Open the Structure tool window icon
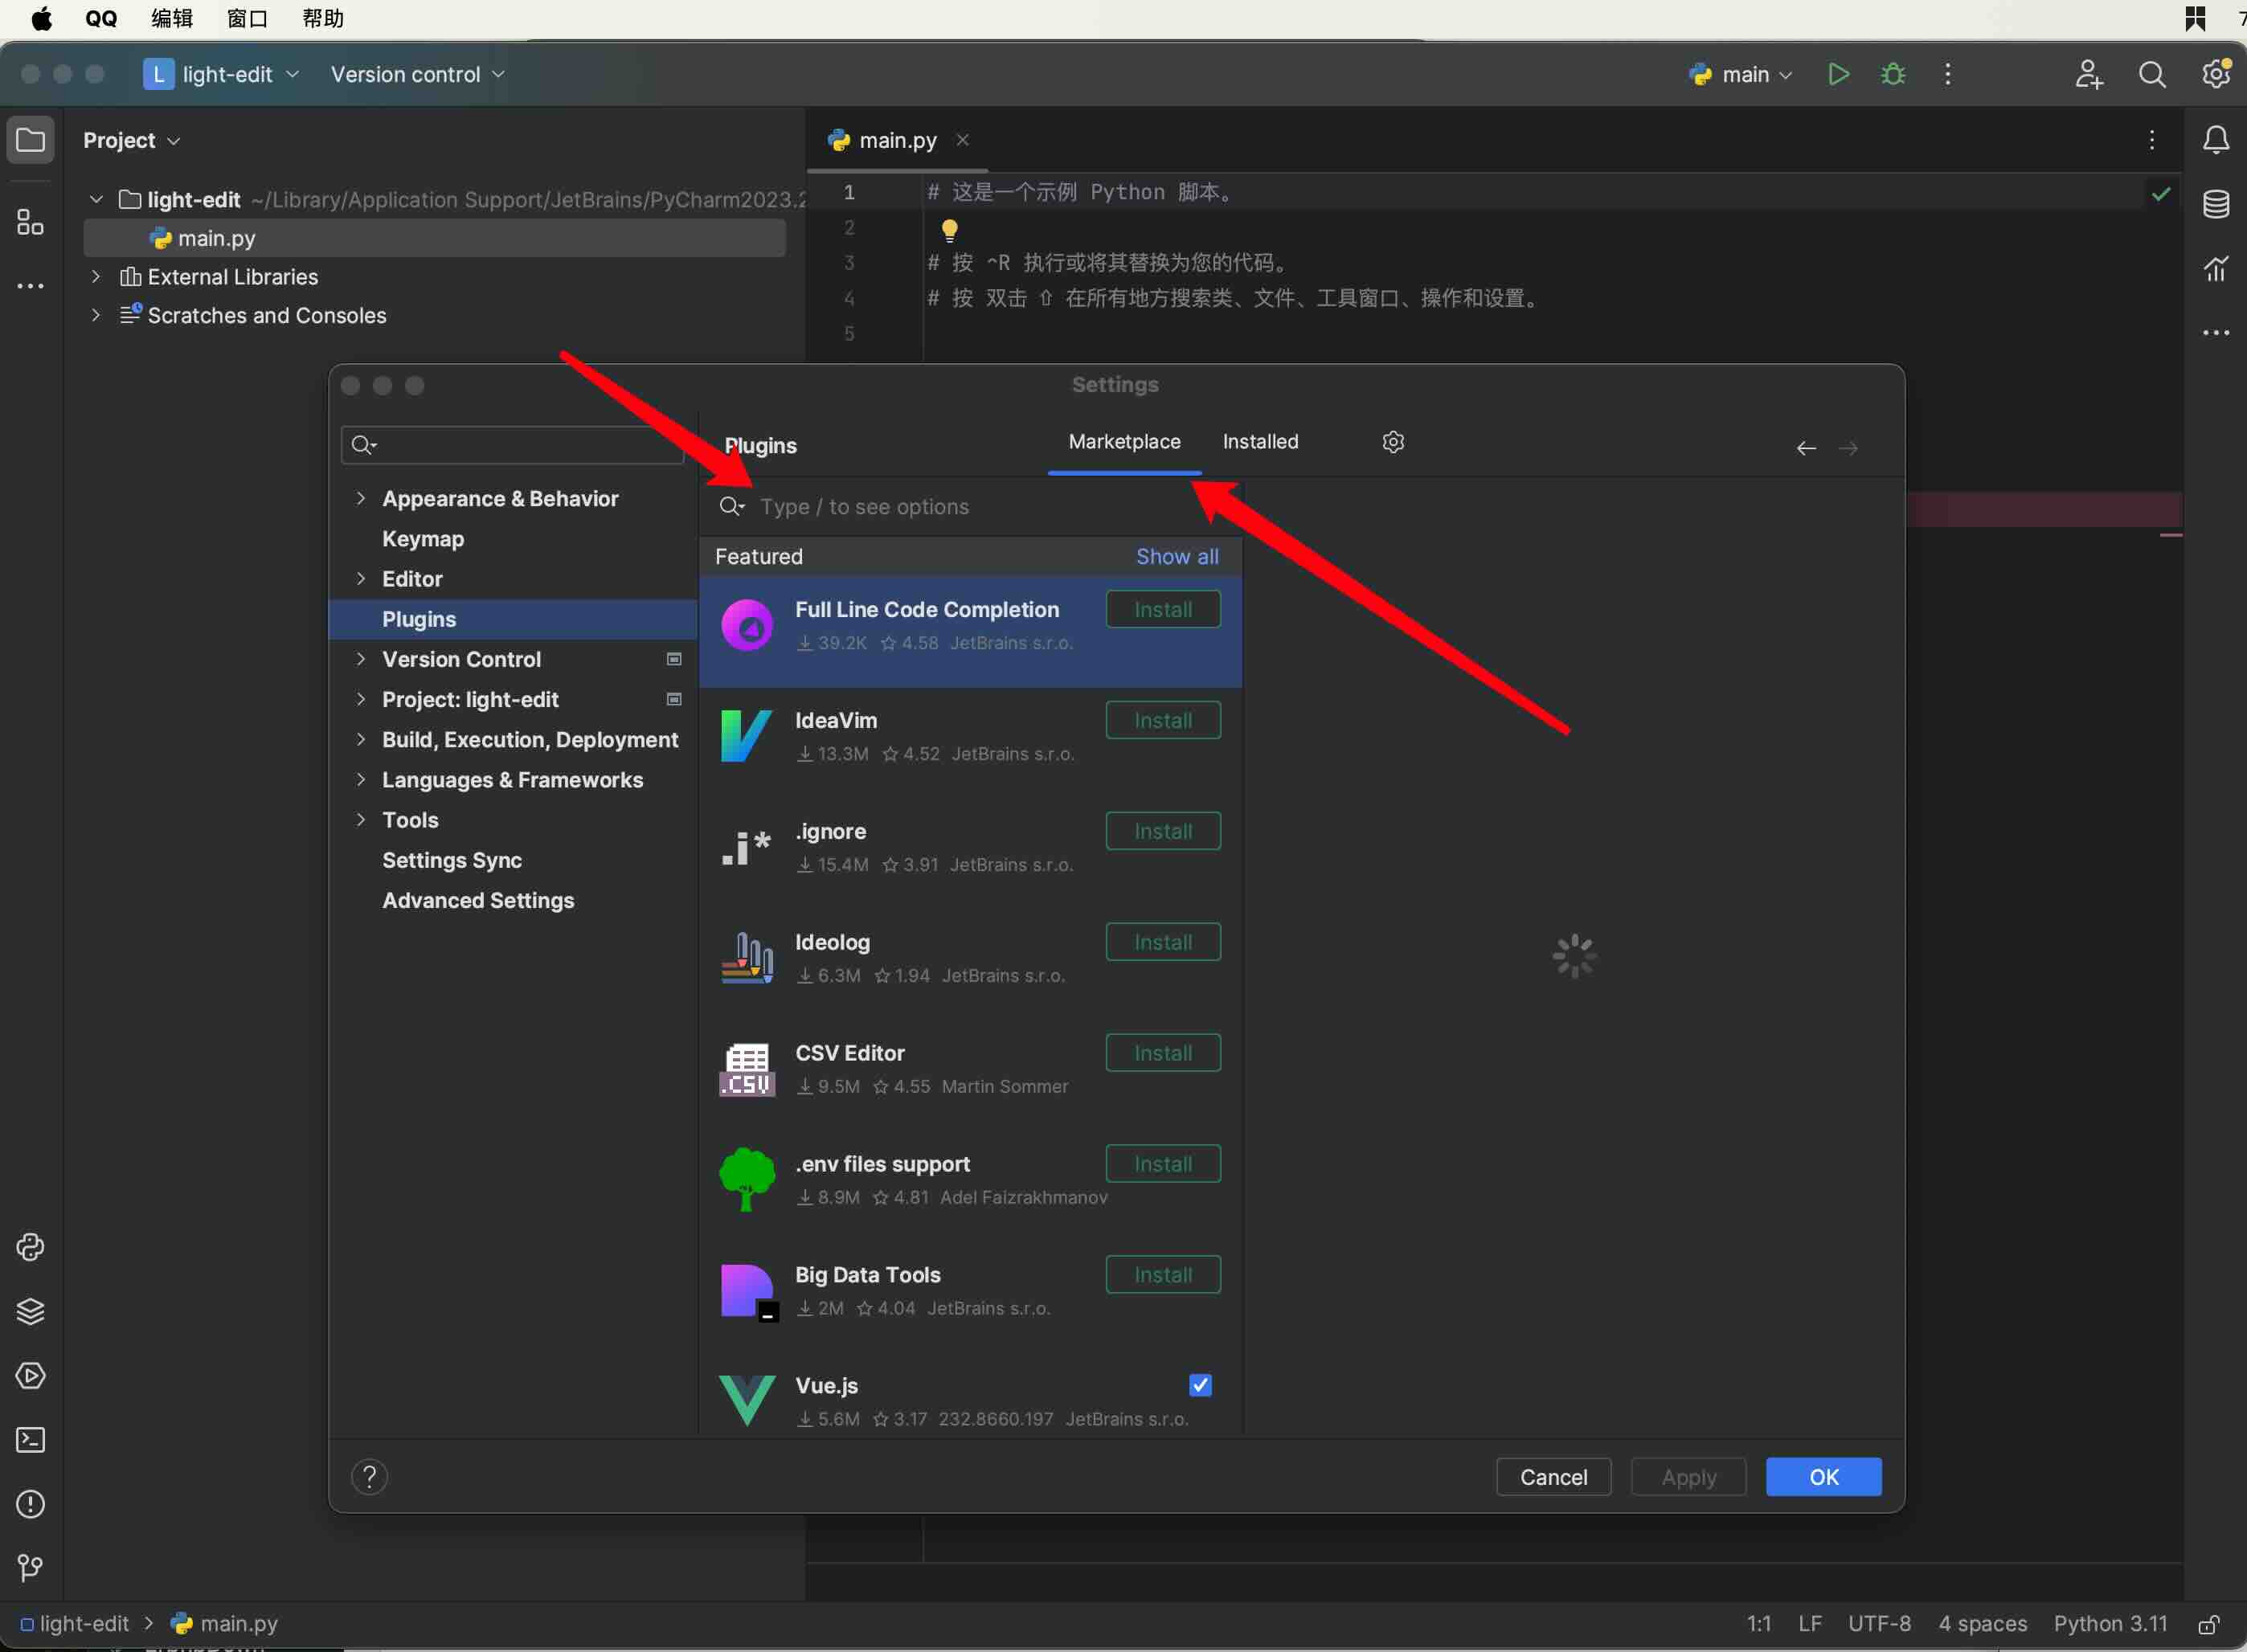The width and height of the screenshot is (2247, 1652). click(30, 222)
